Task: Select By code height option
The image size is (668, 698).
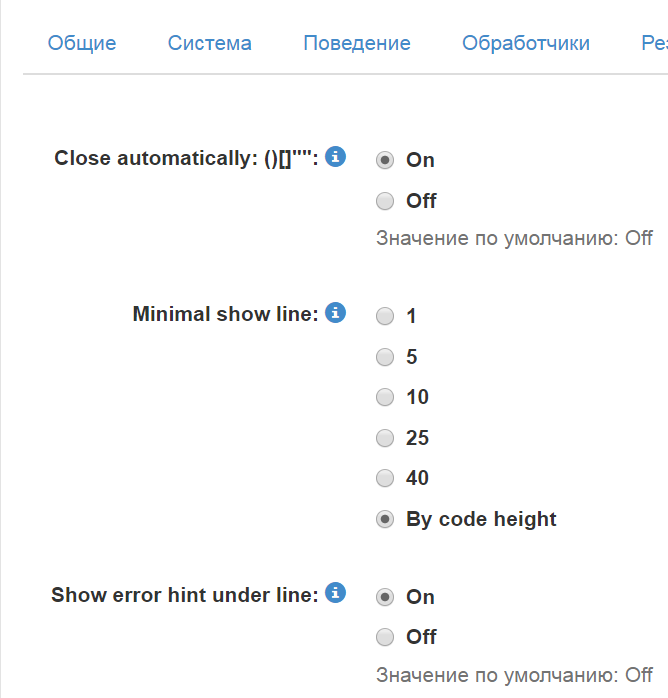Action: (x=385, y=519)
